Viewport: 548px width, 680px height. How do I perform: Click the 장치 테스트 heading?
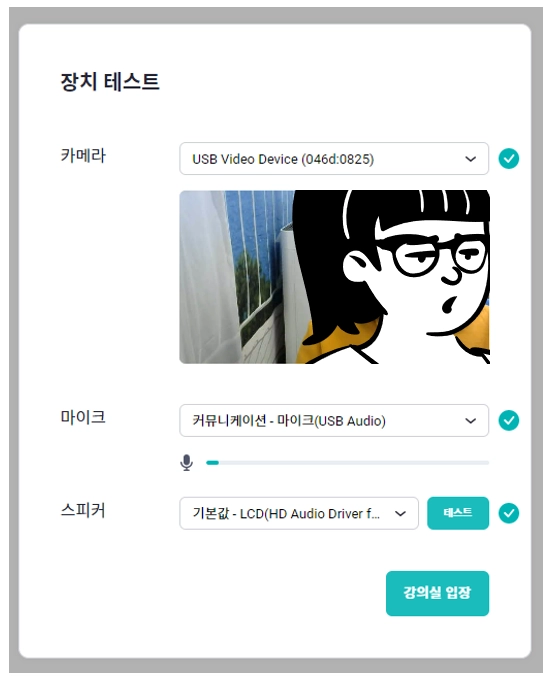click(110, 82)
